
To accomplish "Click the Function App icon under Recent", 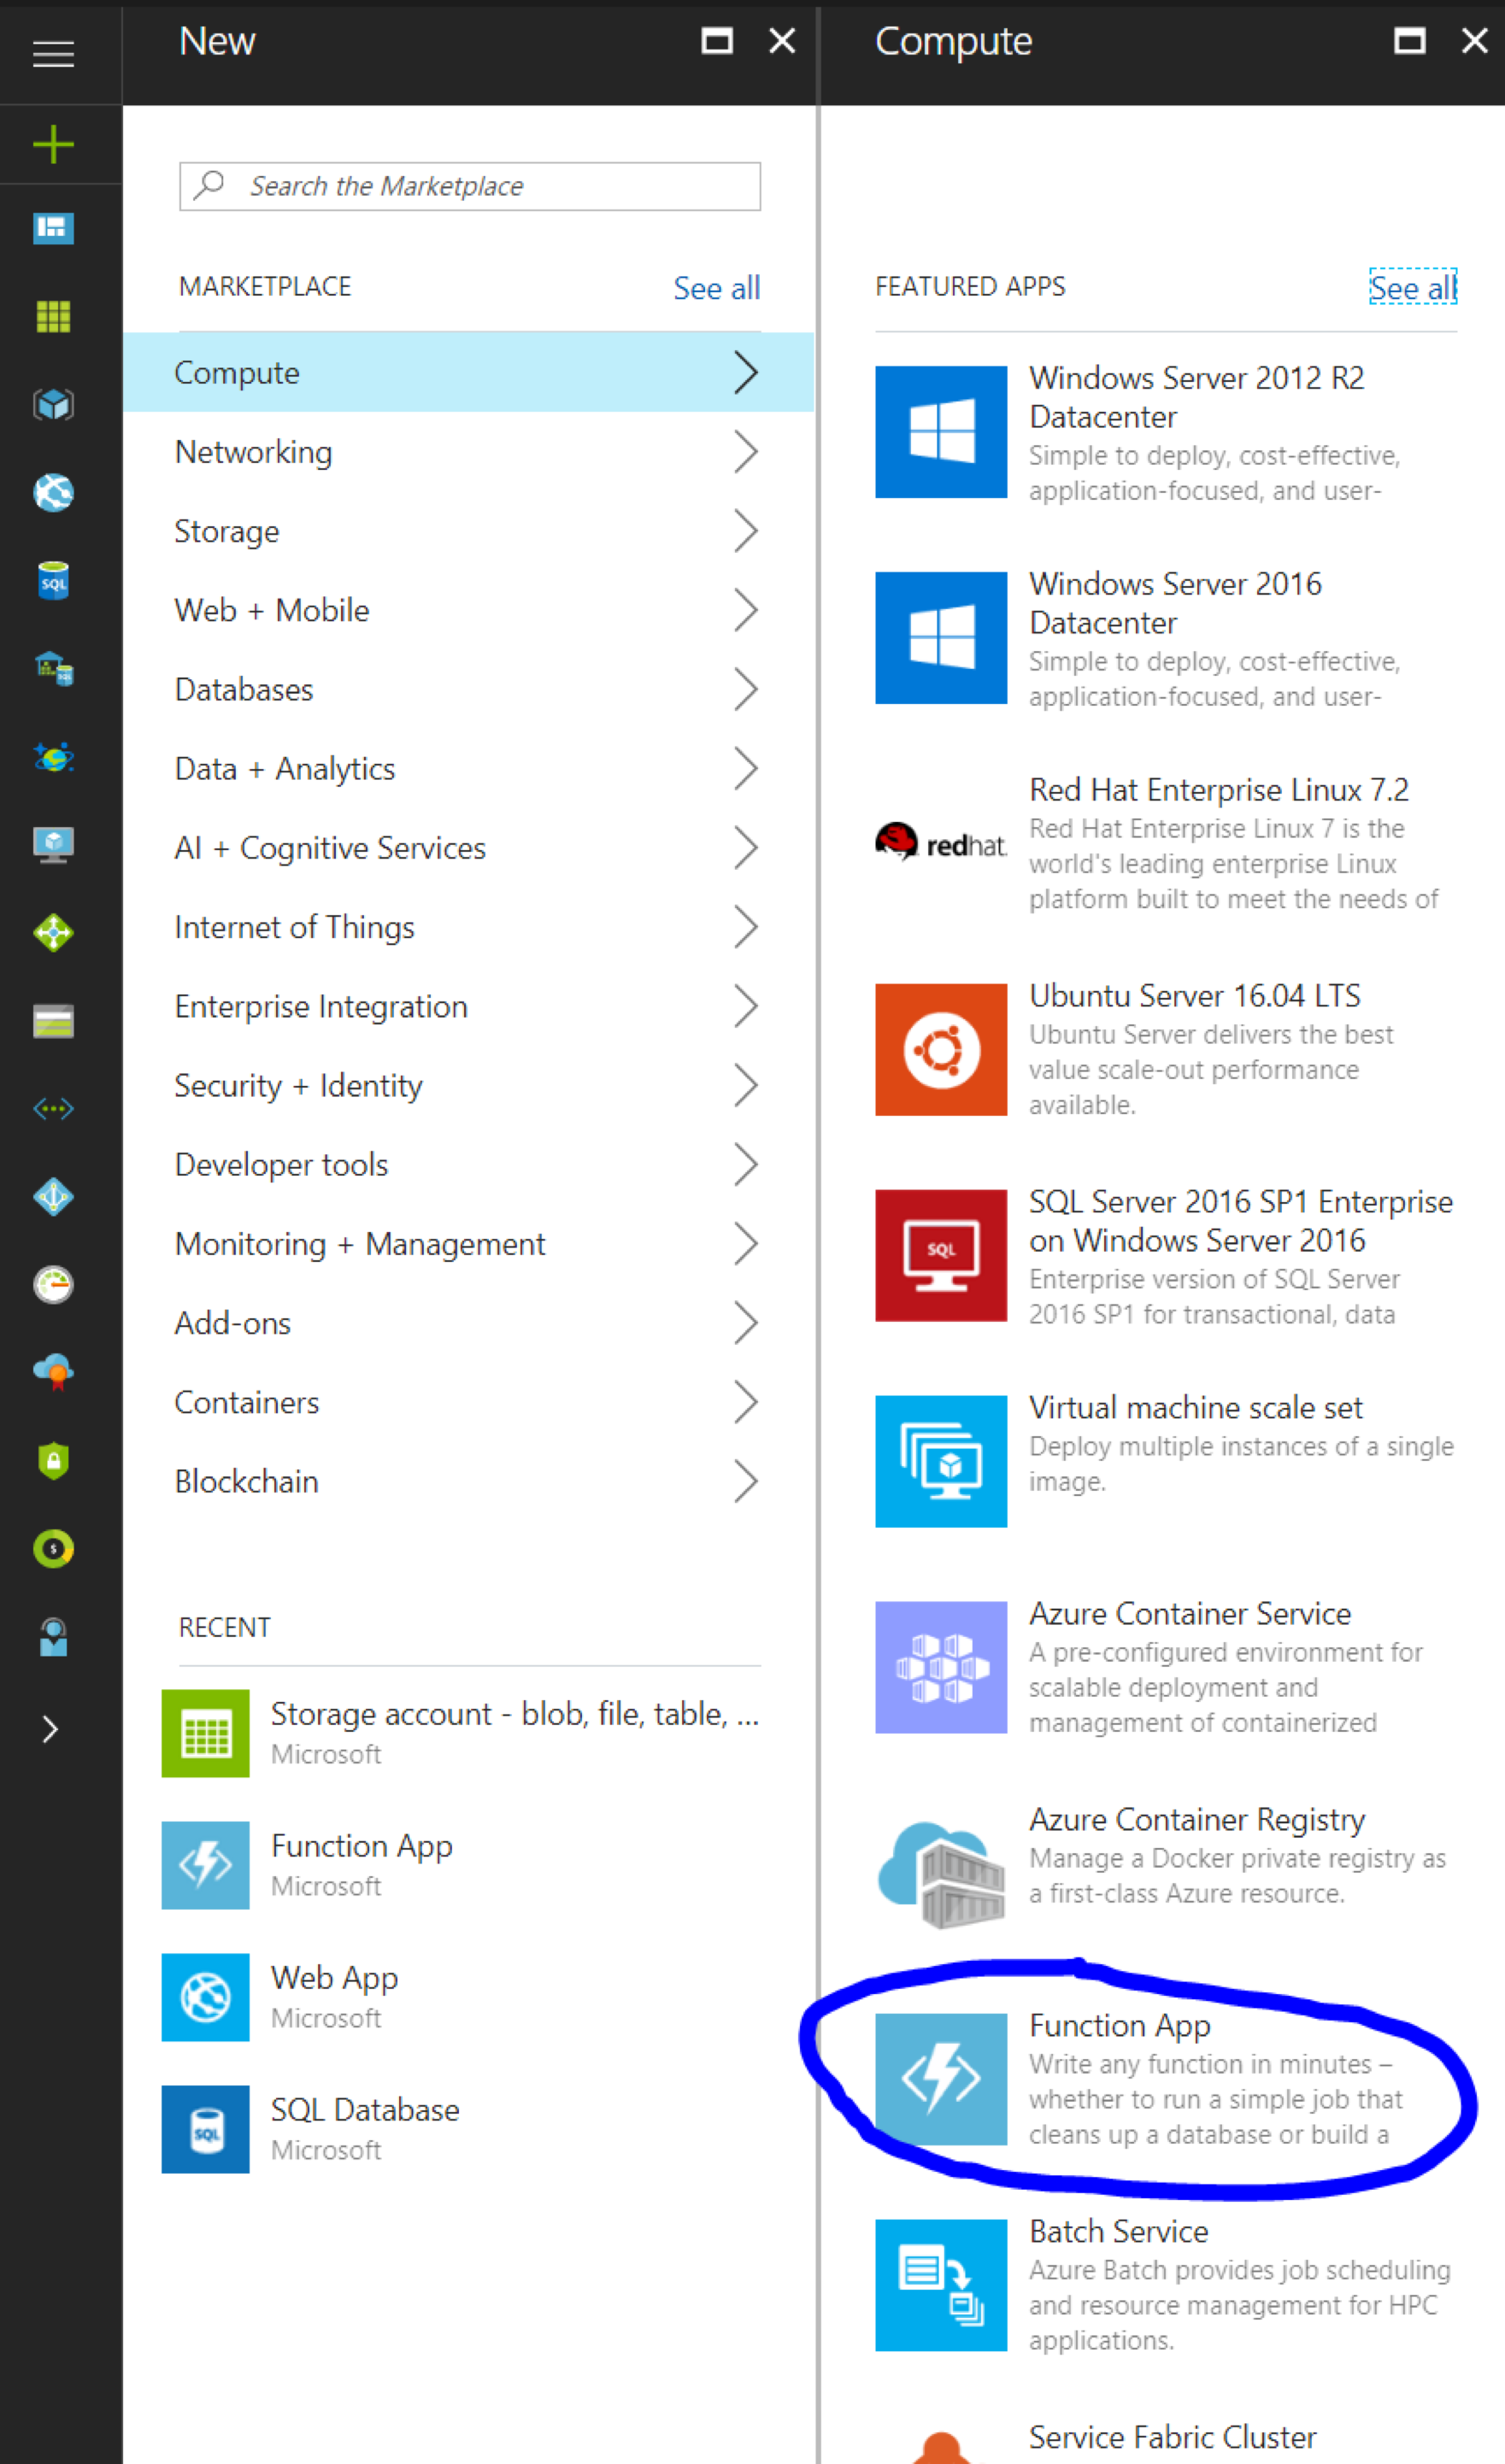I will [205, 1865].
